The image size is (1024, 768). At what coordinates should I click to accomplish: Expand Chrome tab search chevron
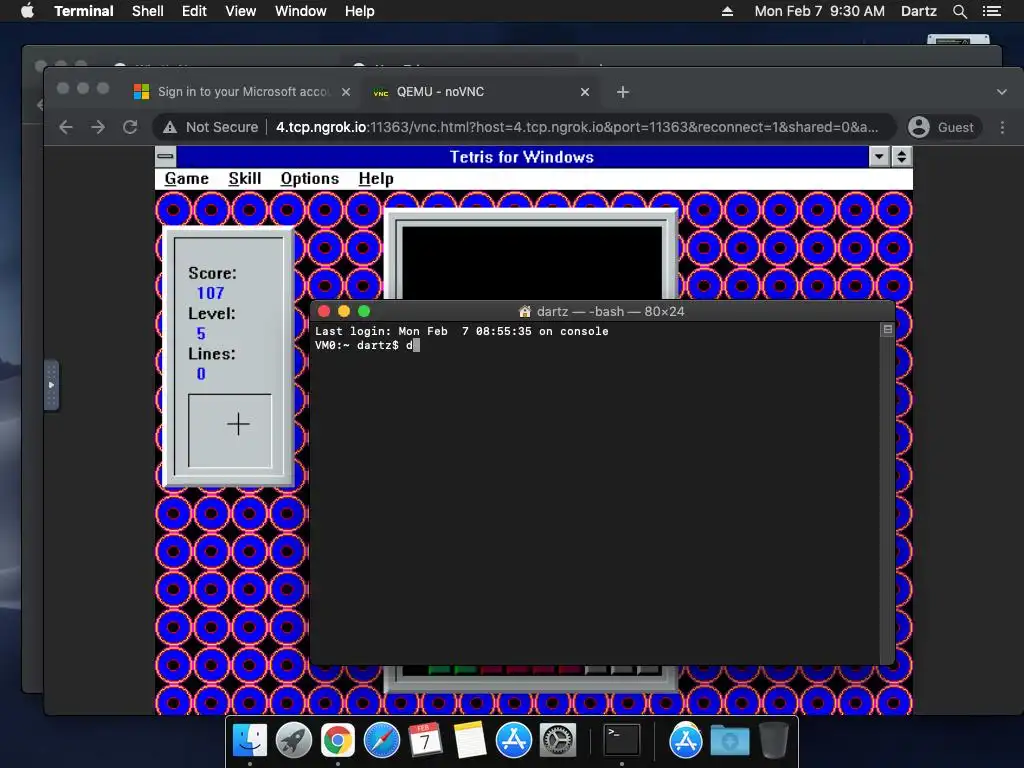pyautogui.click(x=1002, y=92)
